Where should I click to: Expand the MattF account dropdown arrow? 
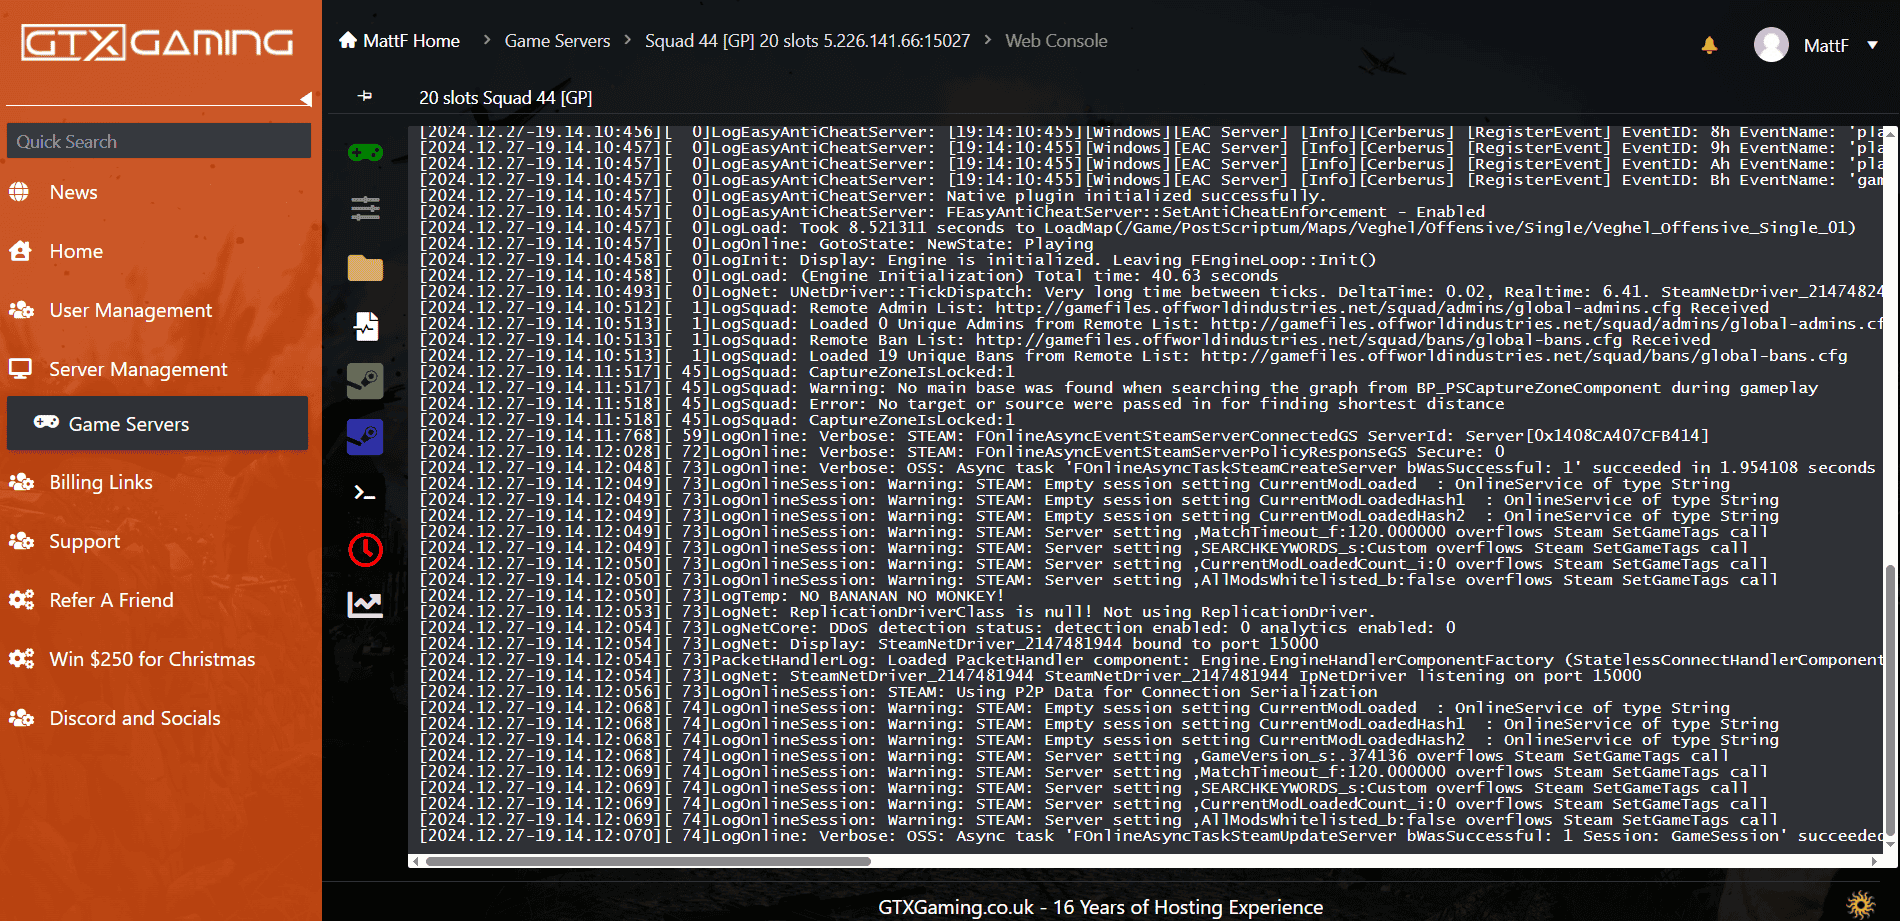(1872, 45)
